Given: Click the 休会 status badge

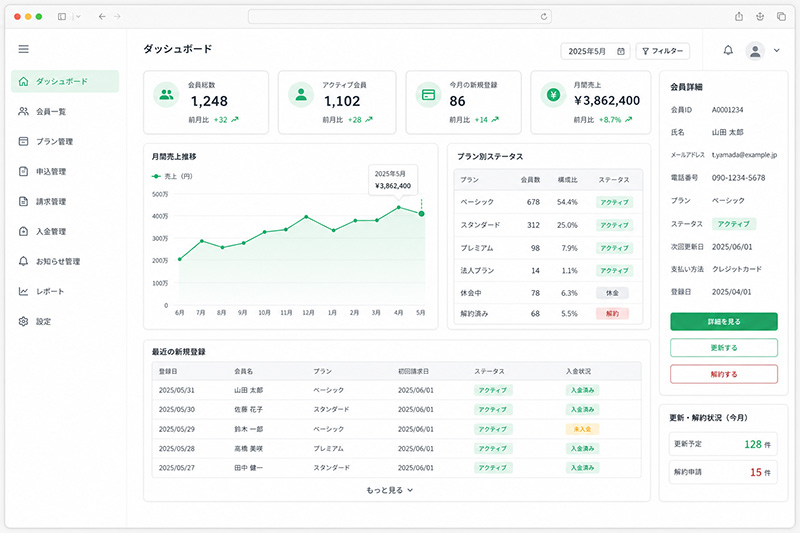Looking at the screenshot, I should (x=612, y=293).
